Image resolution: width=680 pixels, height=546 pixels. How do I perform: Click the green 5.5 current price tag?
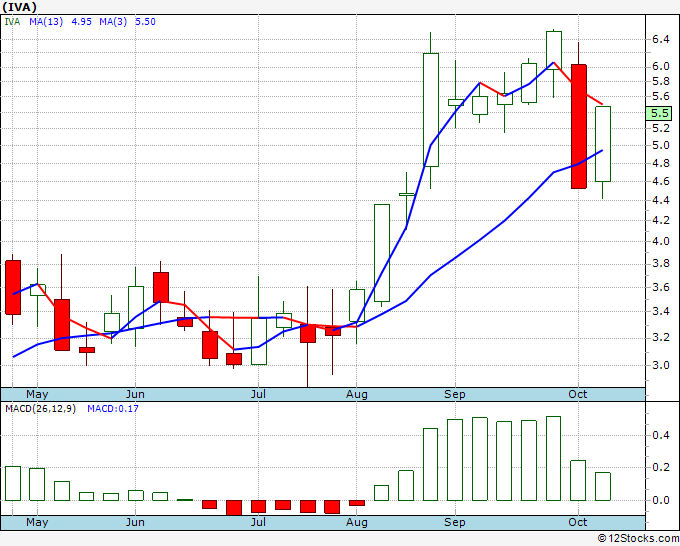coord(659,113)
